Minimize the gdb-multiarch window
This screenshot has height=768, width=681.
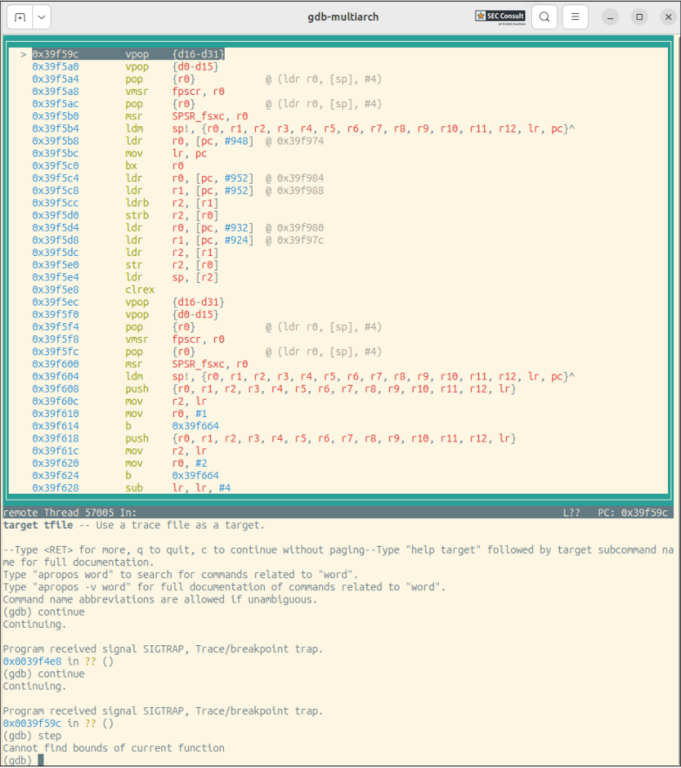coord(611,17)
